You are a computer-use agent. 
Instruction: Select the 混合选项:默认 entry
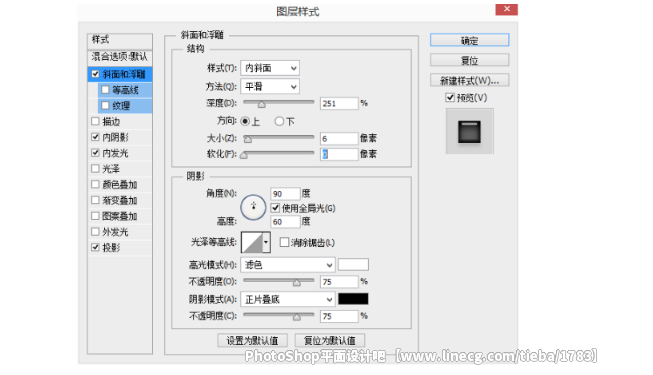click(120, 57)
